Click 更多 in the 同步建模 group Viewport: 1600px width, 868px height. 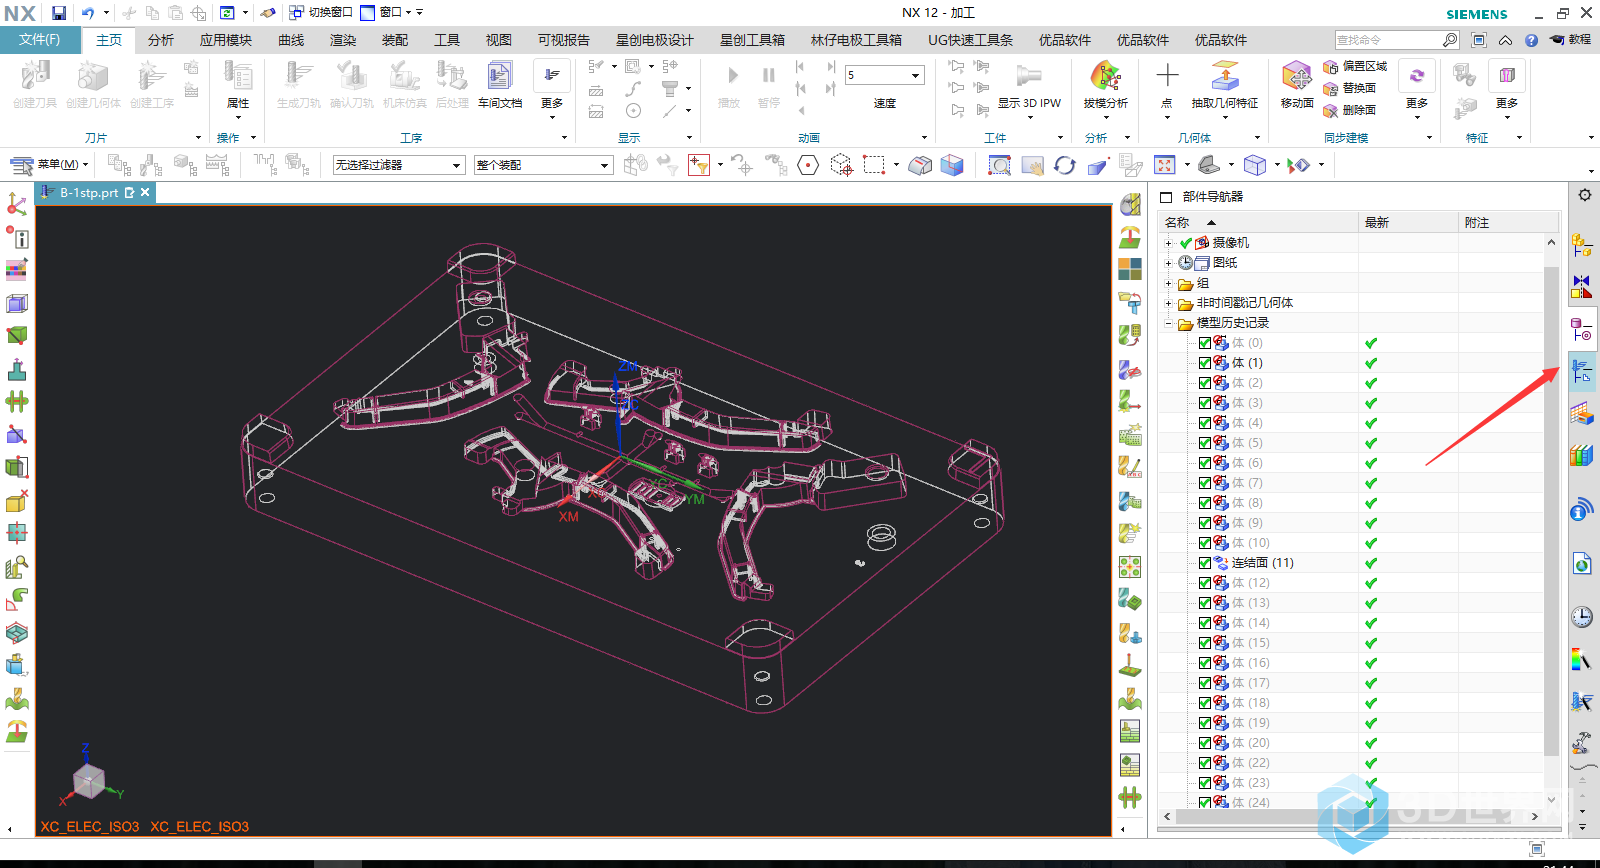(x=1417, y=88)
